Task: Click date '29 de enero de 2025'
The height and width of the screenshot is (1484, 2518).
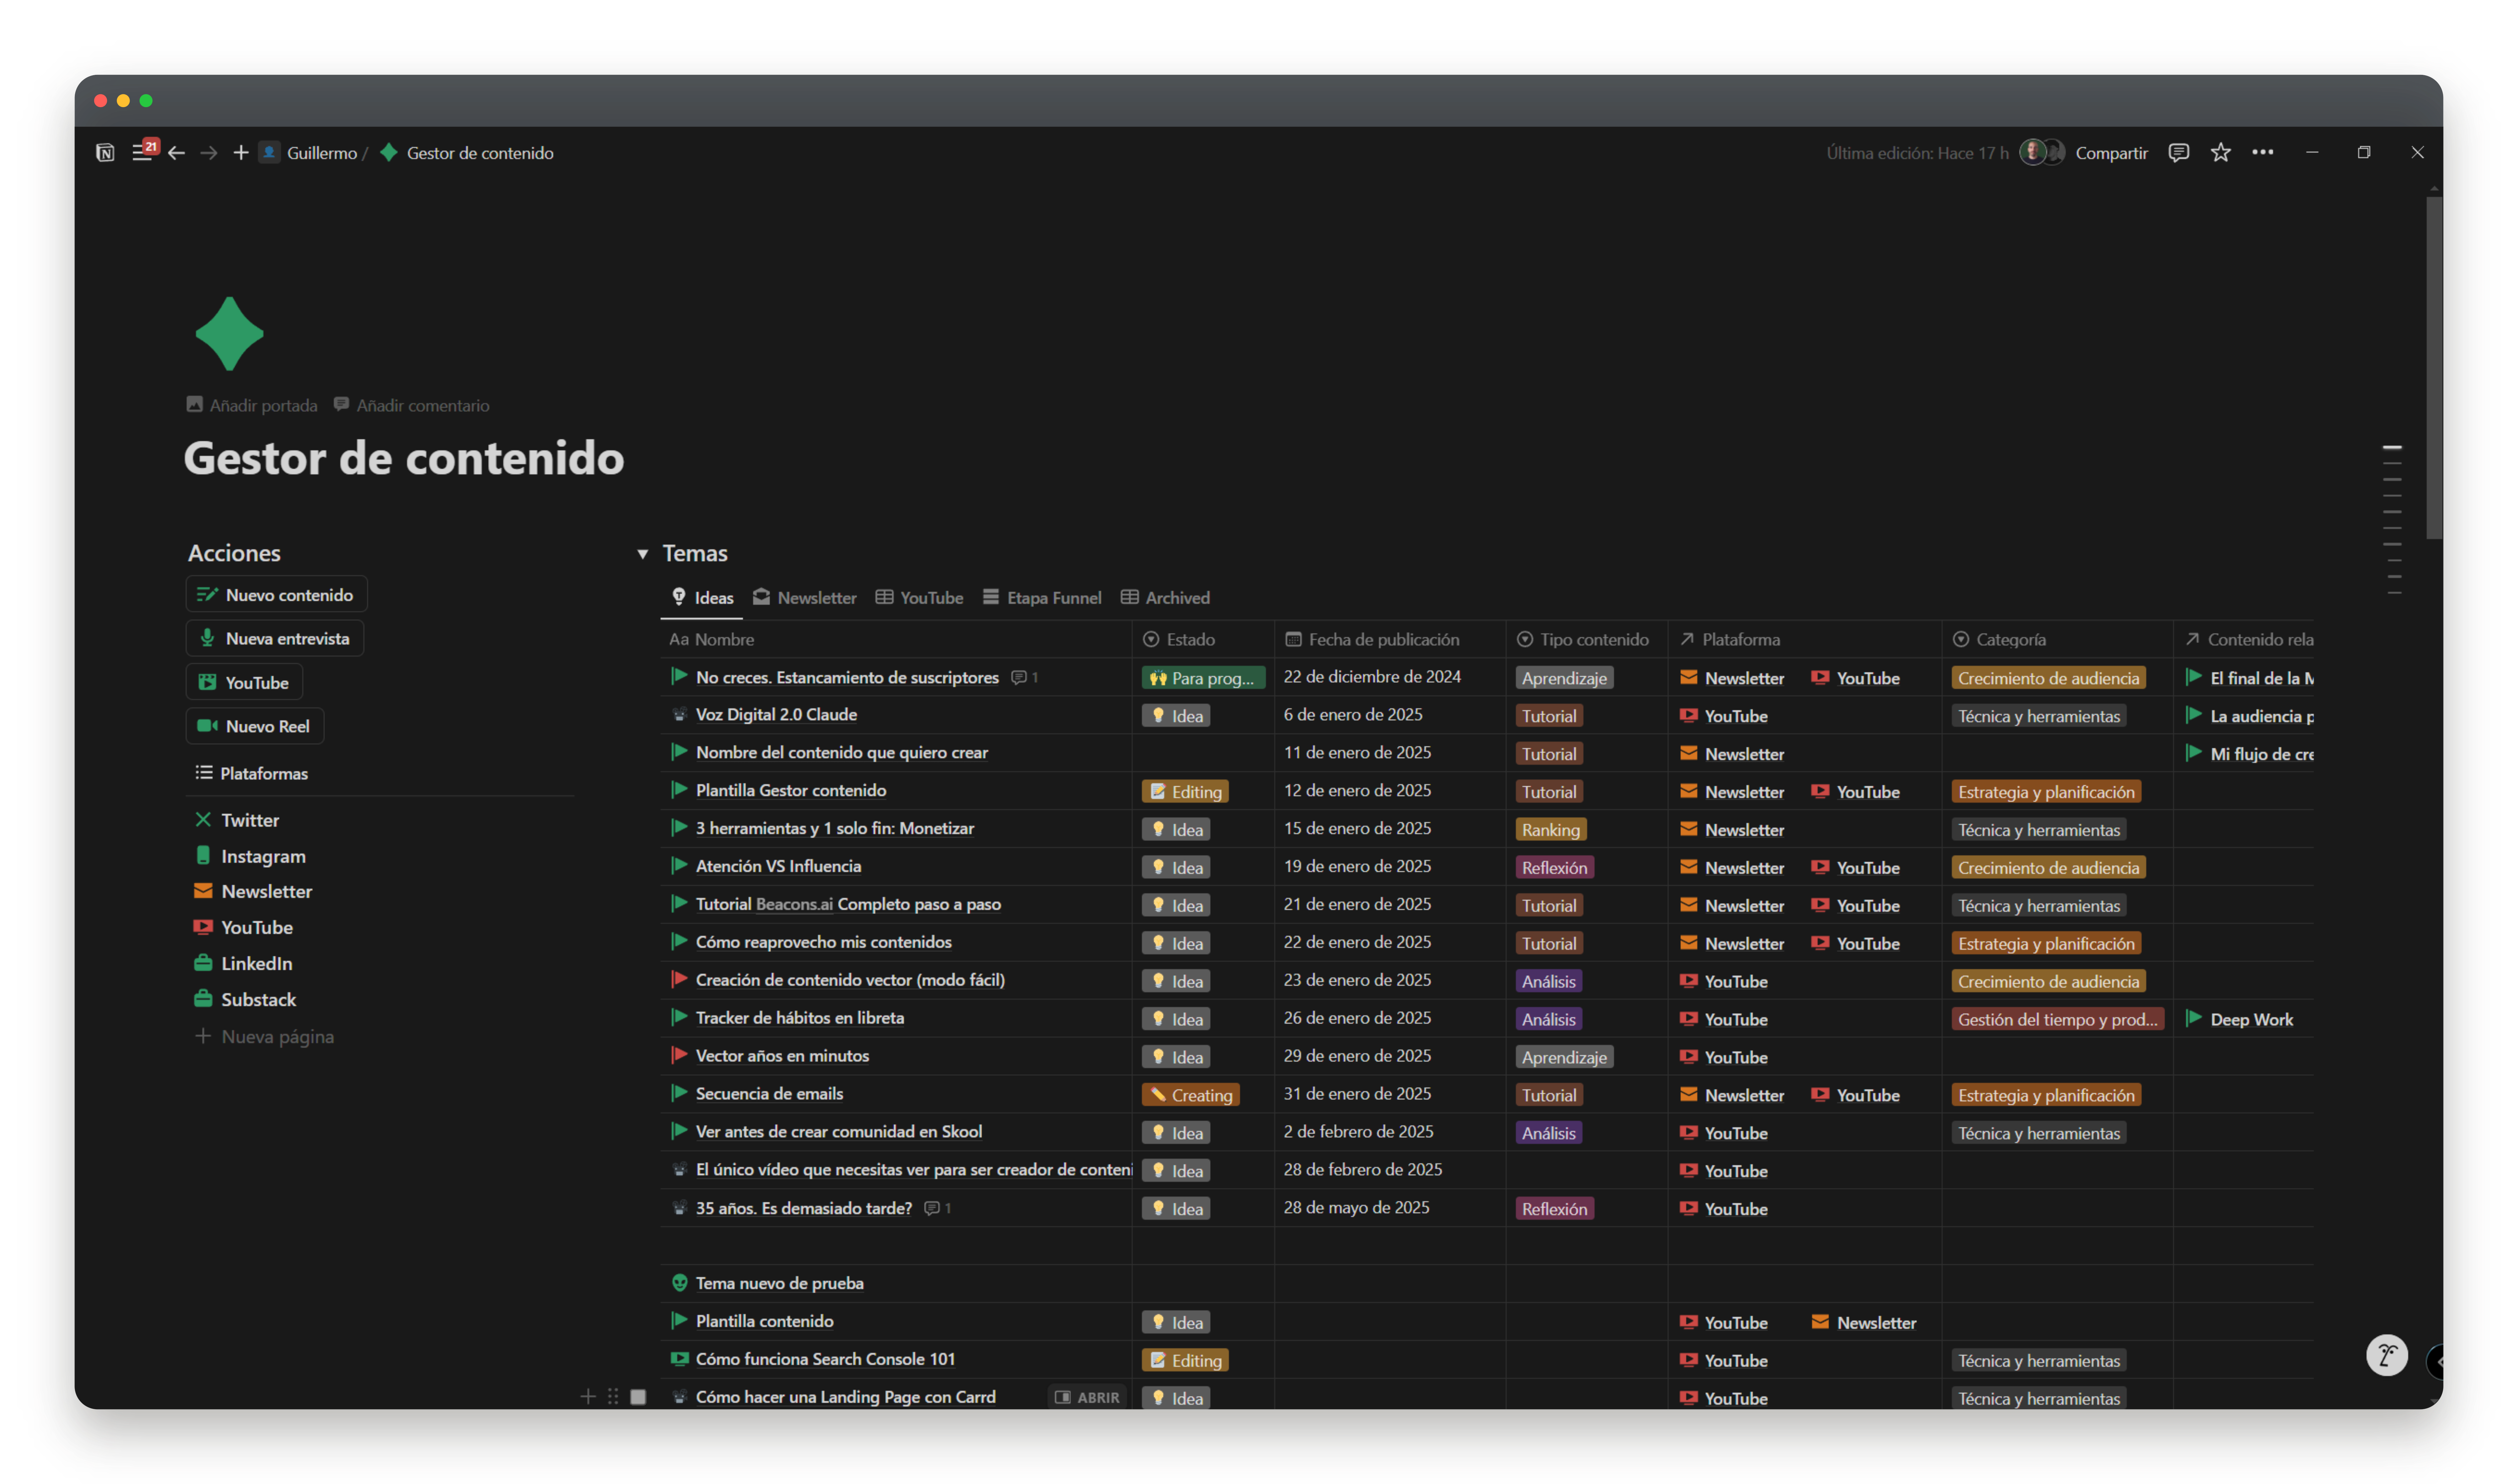Action: 1357,1056
